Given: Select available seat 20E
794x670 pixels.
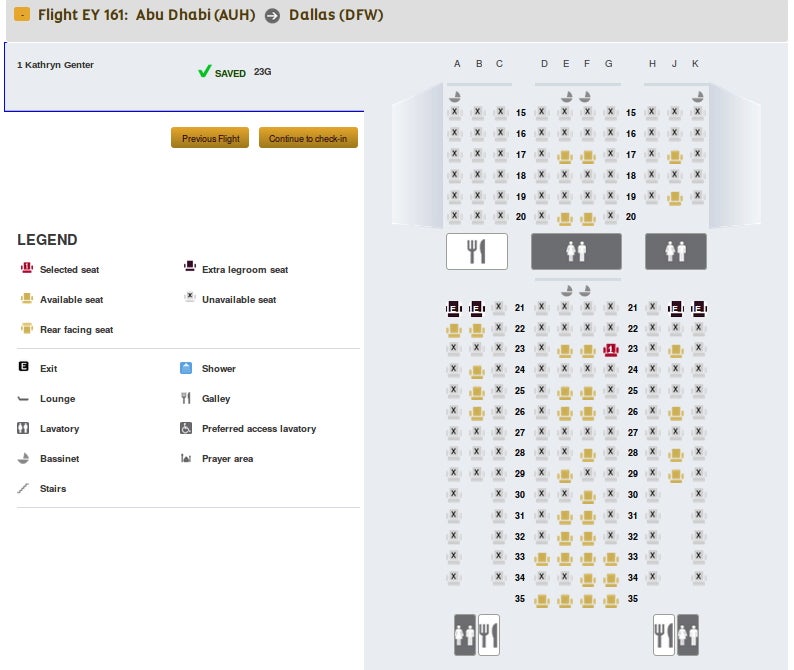Looking at the screenshot, I should click(x=565, y=219).
